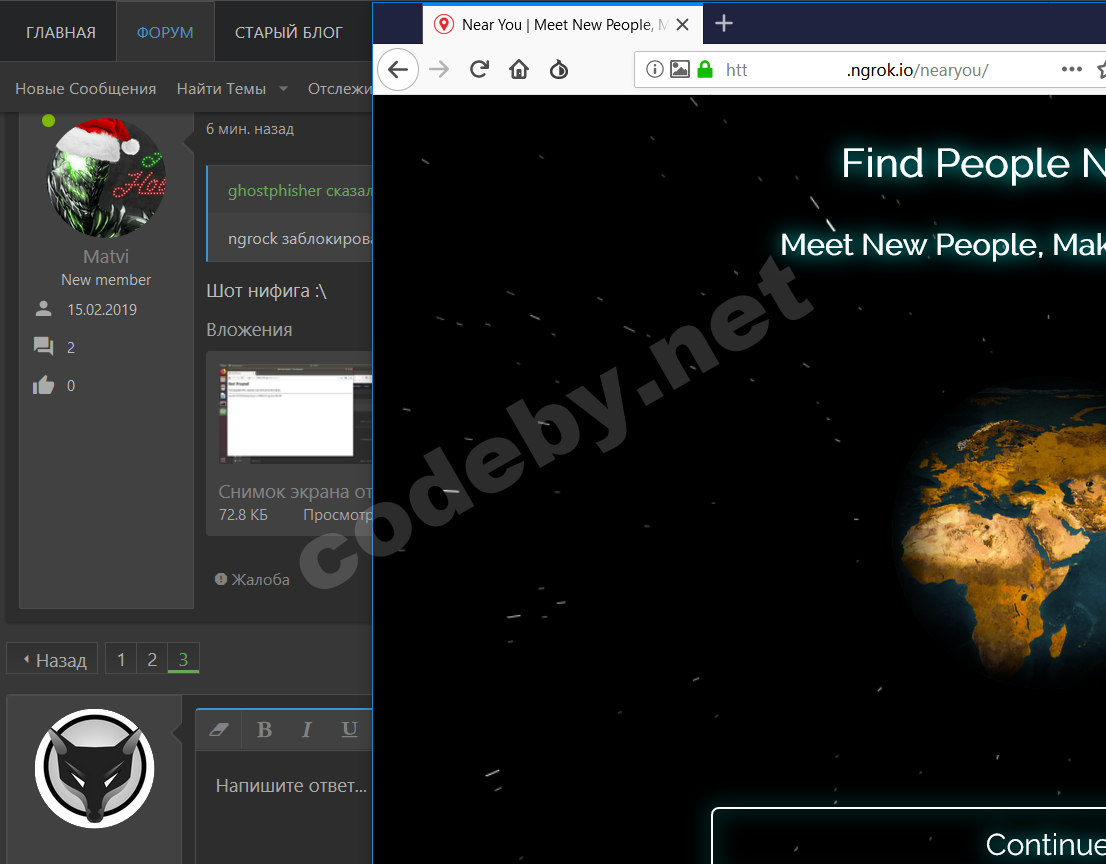Click the fox avatar beside reply box
Image resolution: width=1106 pixels, height=864 pixels.
[95, 768]
